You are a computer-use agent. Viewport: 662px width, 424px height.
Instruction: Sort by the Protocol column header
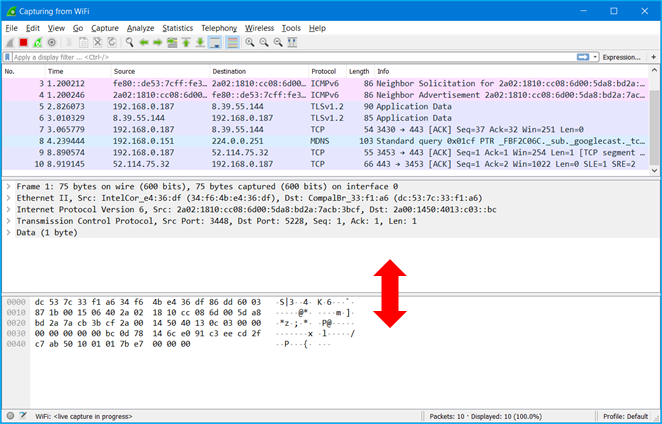coord(328,71)
